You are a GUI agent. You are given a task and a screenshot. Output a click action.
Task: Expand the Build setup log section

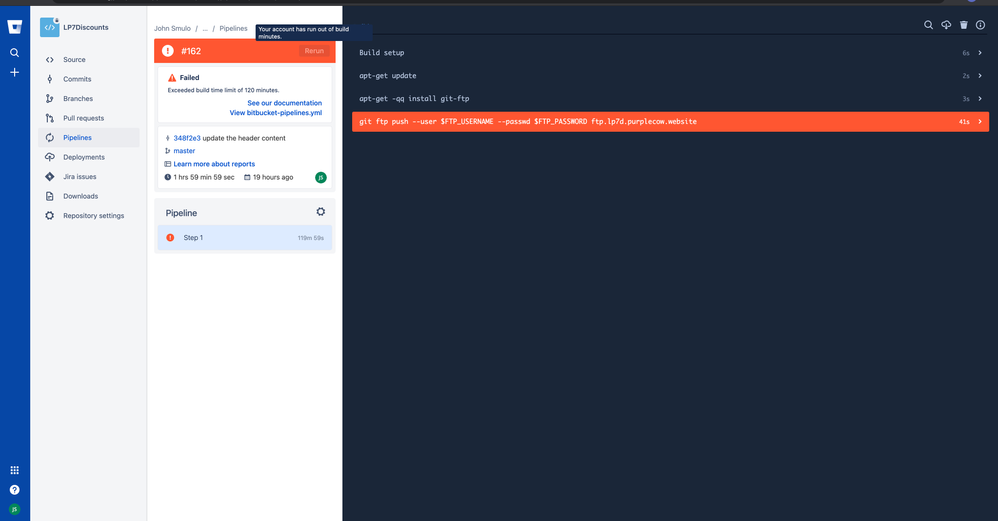pyautogui.click(x=980, y=53)
